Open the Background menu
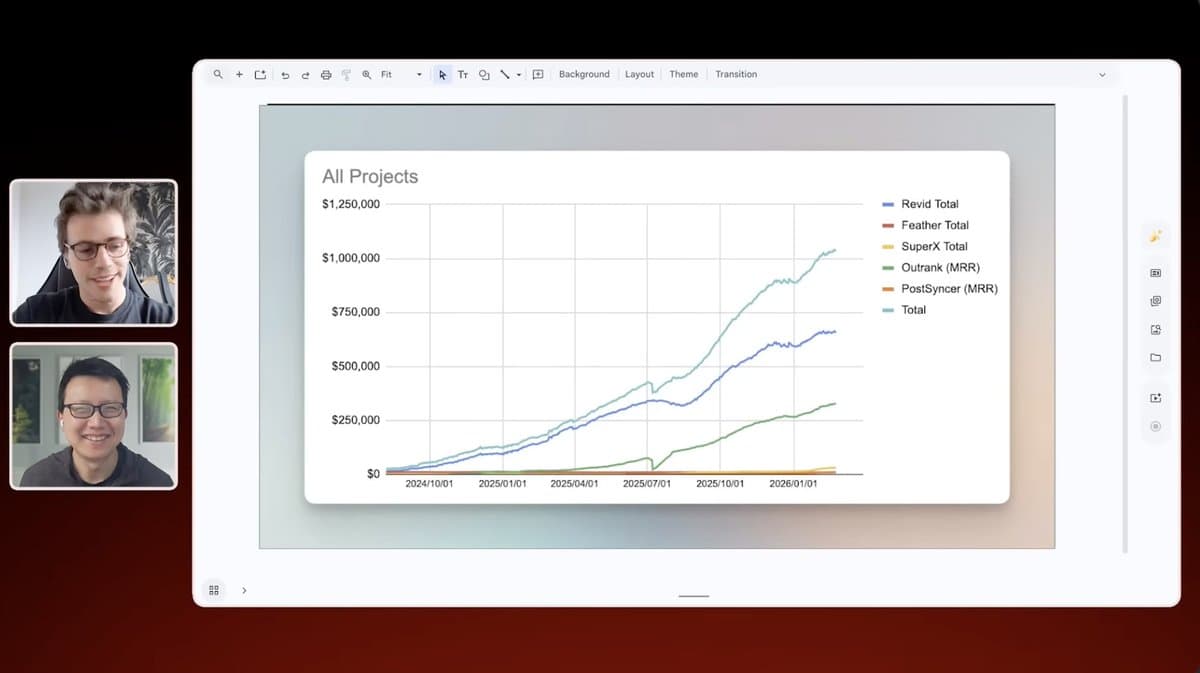The width and height of the screenshot is (1200, 673). coord(584,74)
